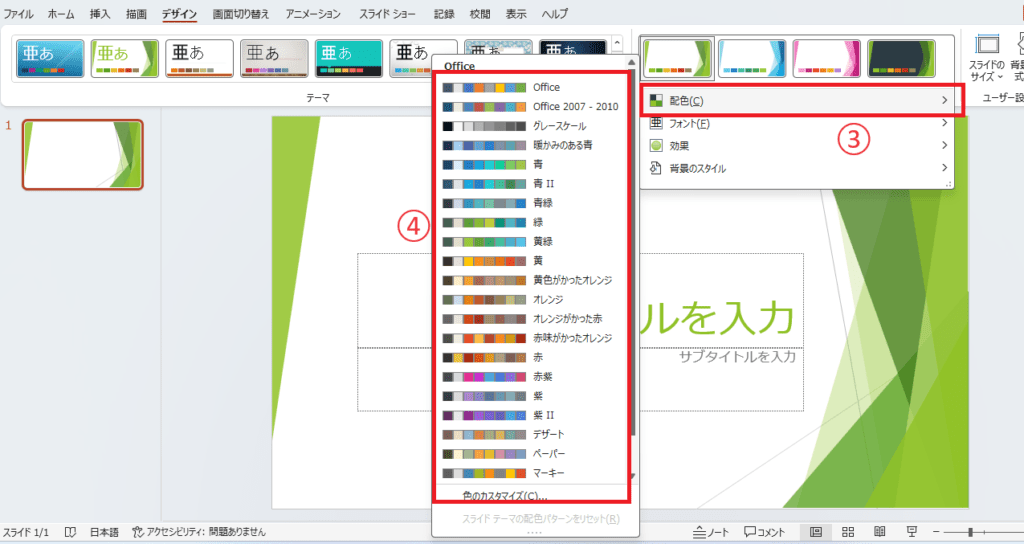The width and height of the screenshot is (1024, 544).
Task: Toggle the ノート notes pane button
Action: (x=711, y=532)
